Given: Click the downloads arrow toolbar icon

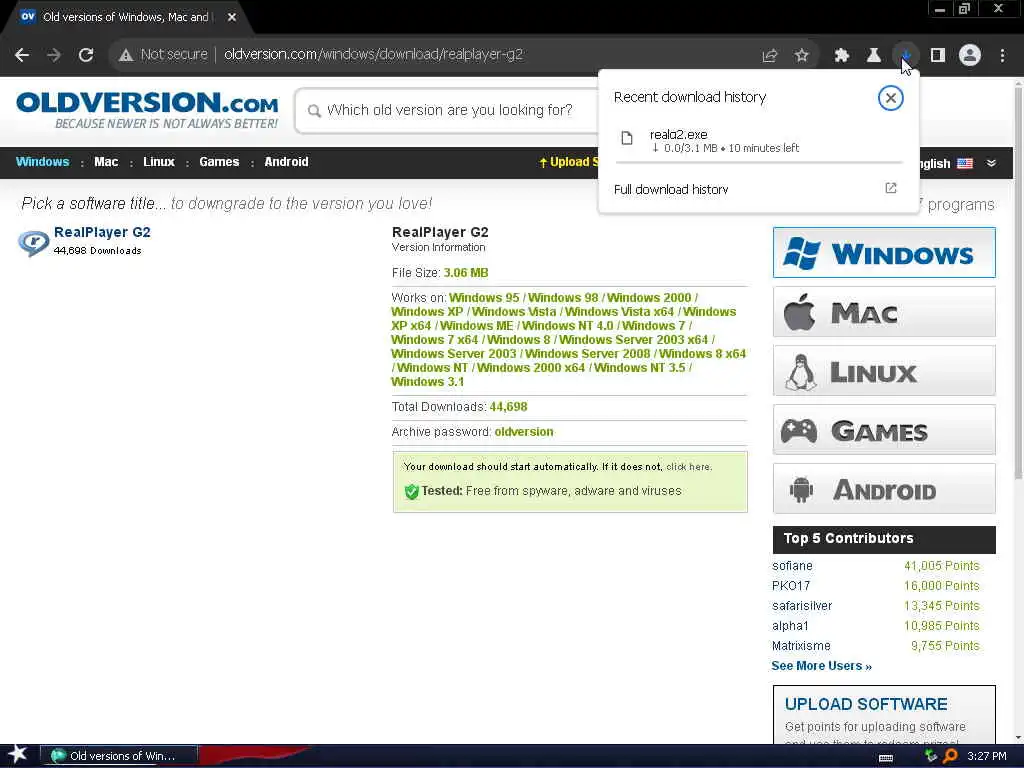Looking at the screenshot, I should pyautogui.click(x=906, y=56).
